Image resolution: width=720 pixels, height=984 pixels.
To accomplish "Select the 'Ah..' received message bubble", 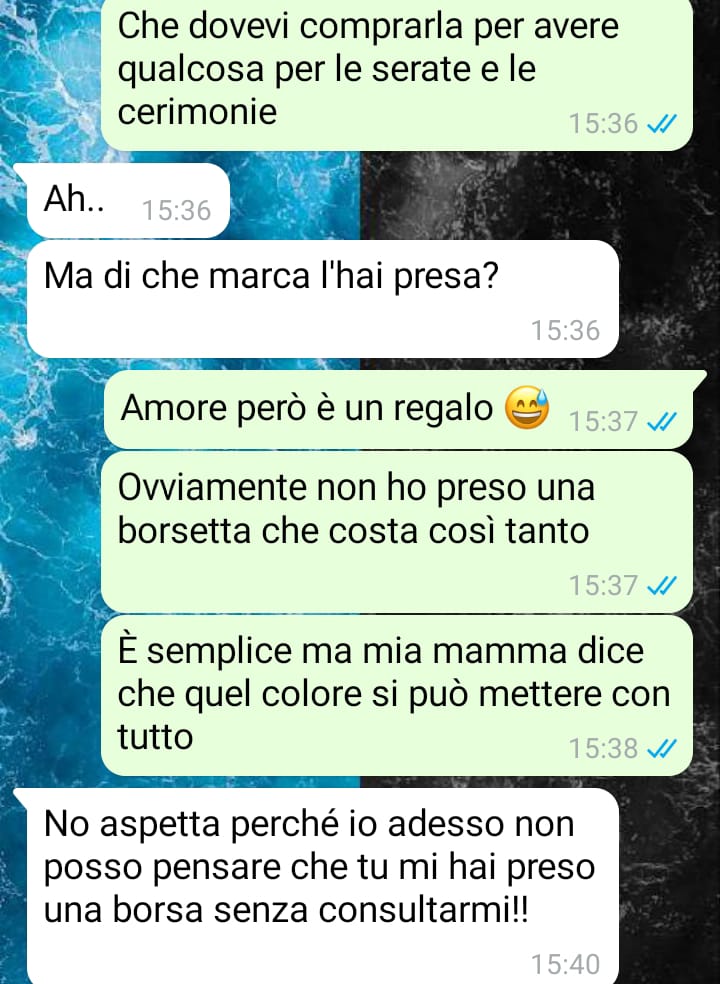I will [128, 201].
